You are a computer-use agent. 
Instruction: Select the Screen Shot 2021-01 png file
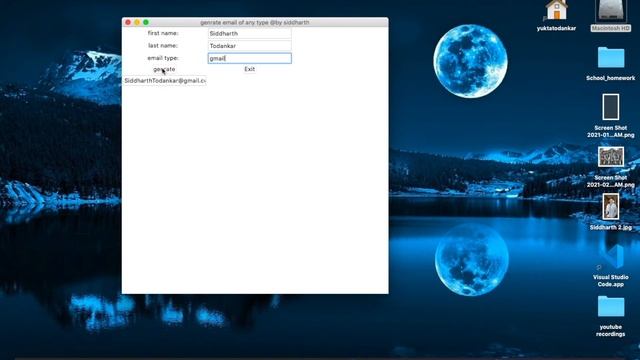[611, 107]
